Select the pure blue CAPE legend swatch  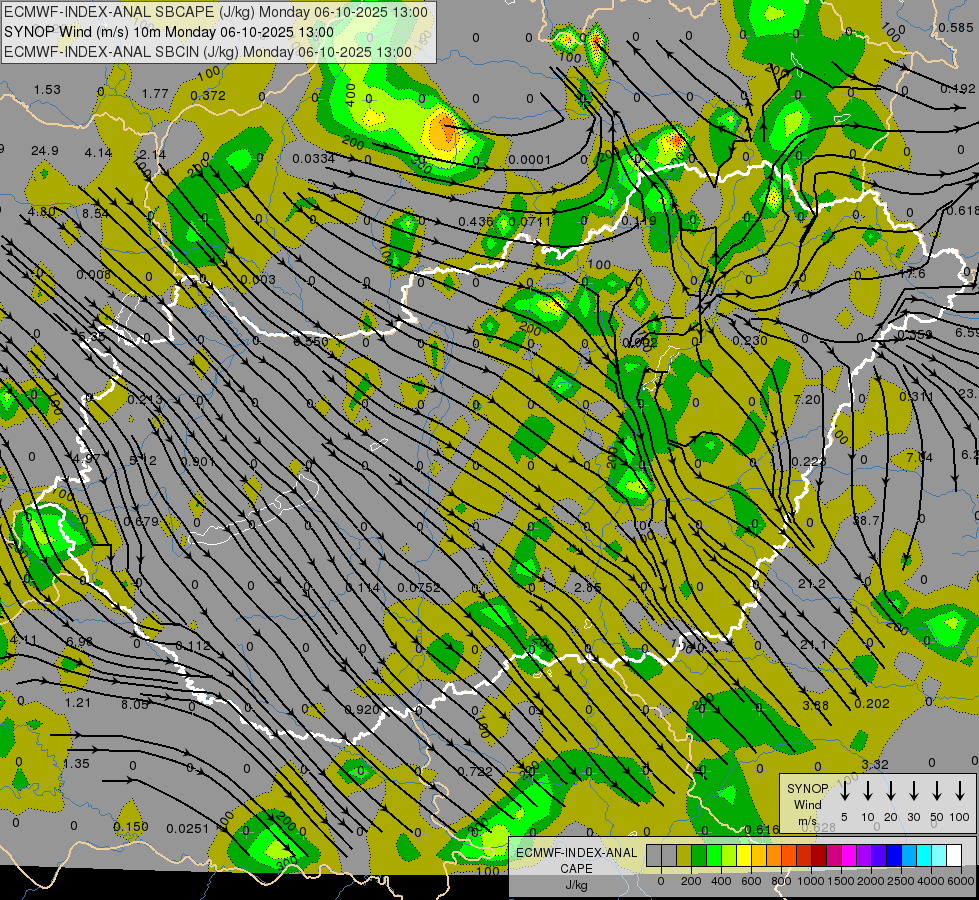coord(894,856)
